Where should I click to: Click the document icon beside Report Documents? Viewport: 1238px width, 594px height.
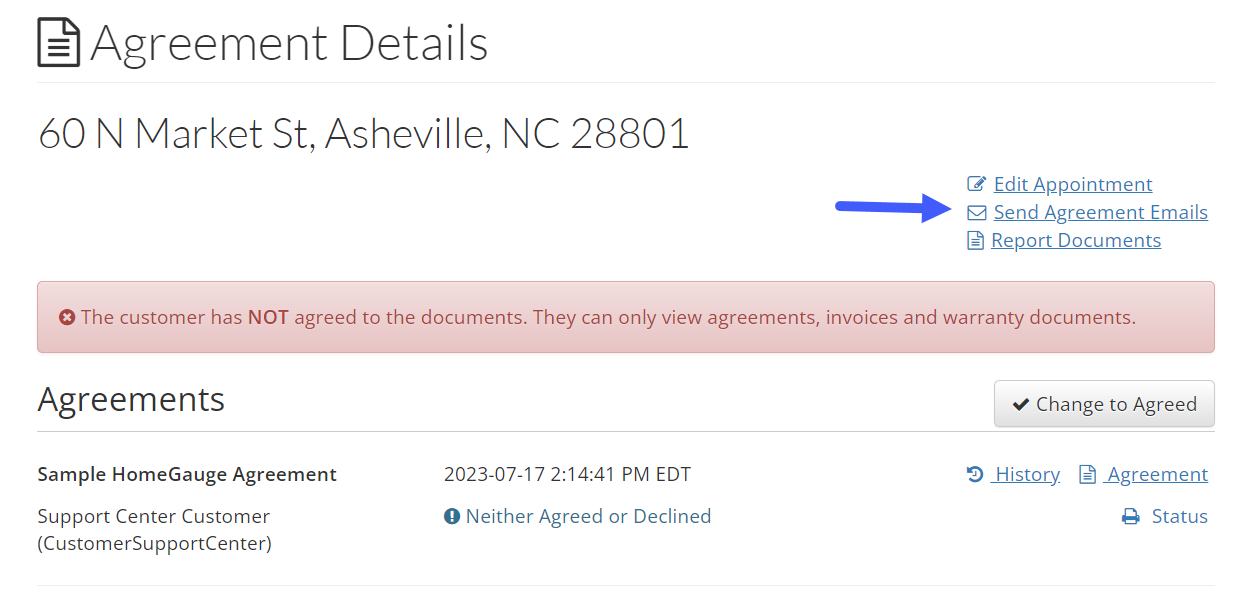click(975, 240)
